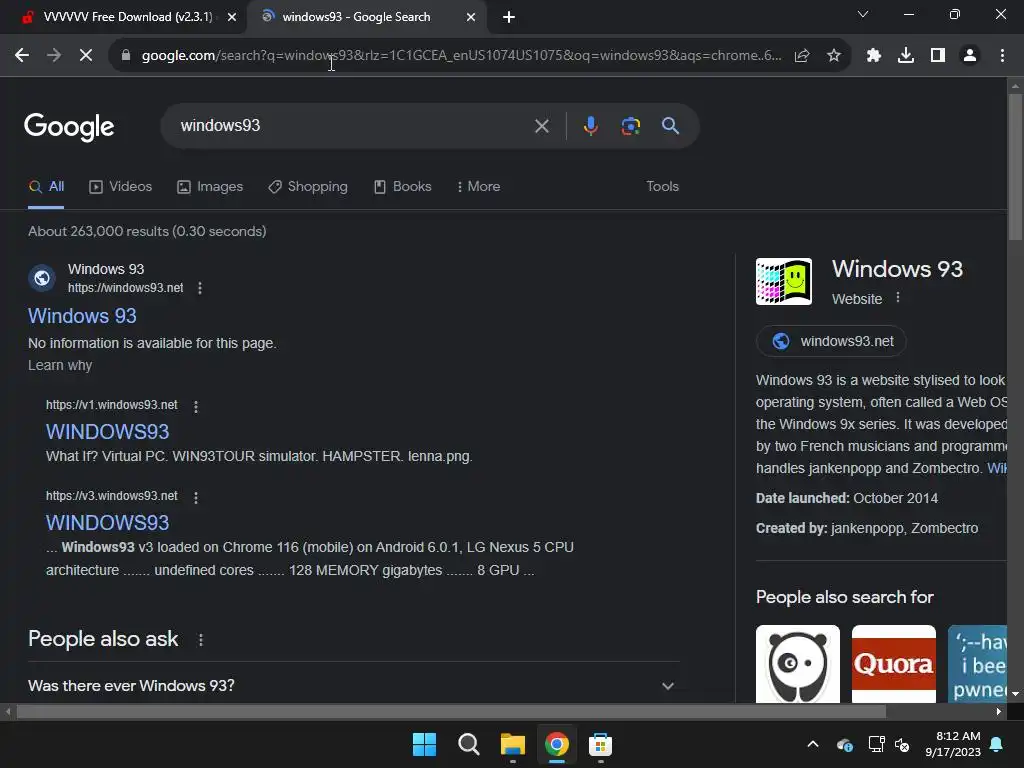Click the 'Learn why' link
Image resolution: width=1024 pixels, height=768 pixels.
(x=60, y=365)
